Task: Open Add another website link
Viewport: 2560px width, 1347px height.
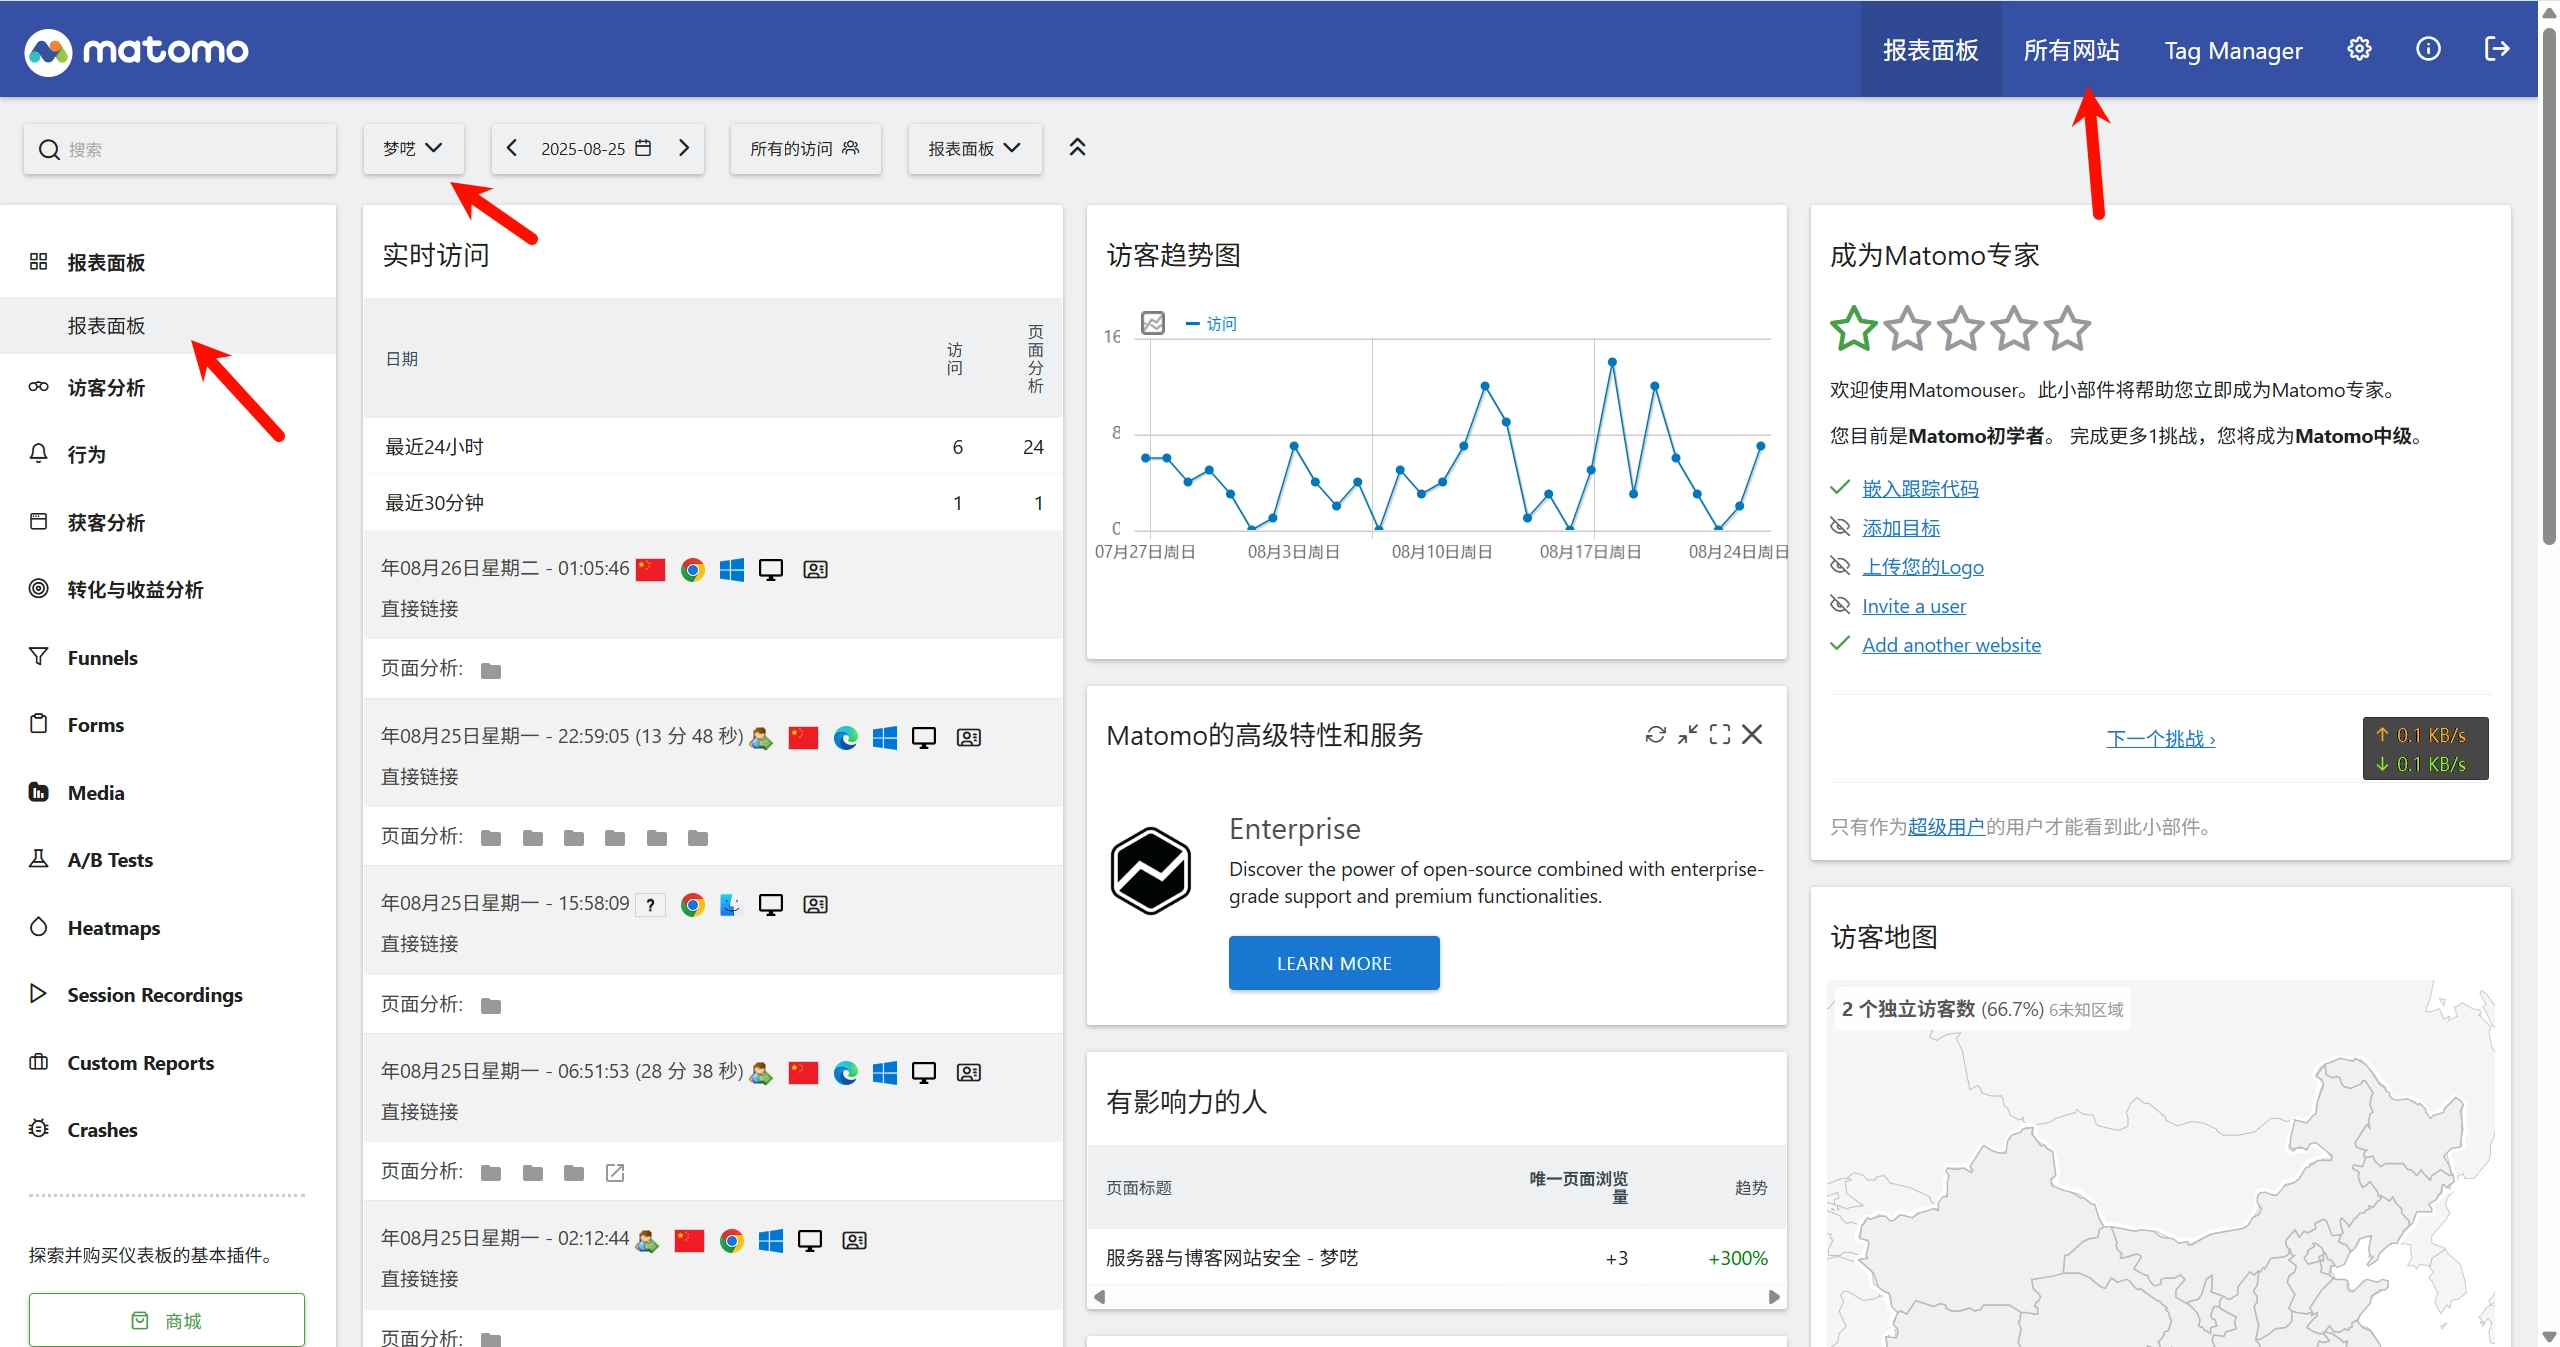Action: (x=1951, y=645)
